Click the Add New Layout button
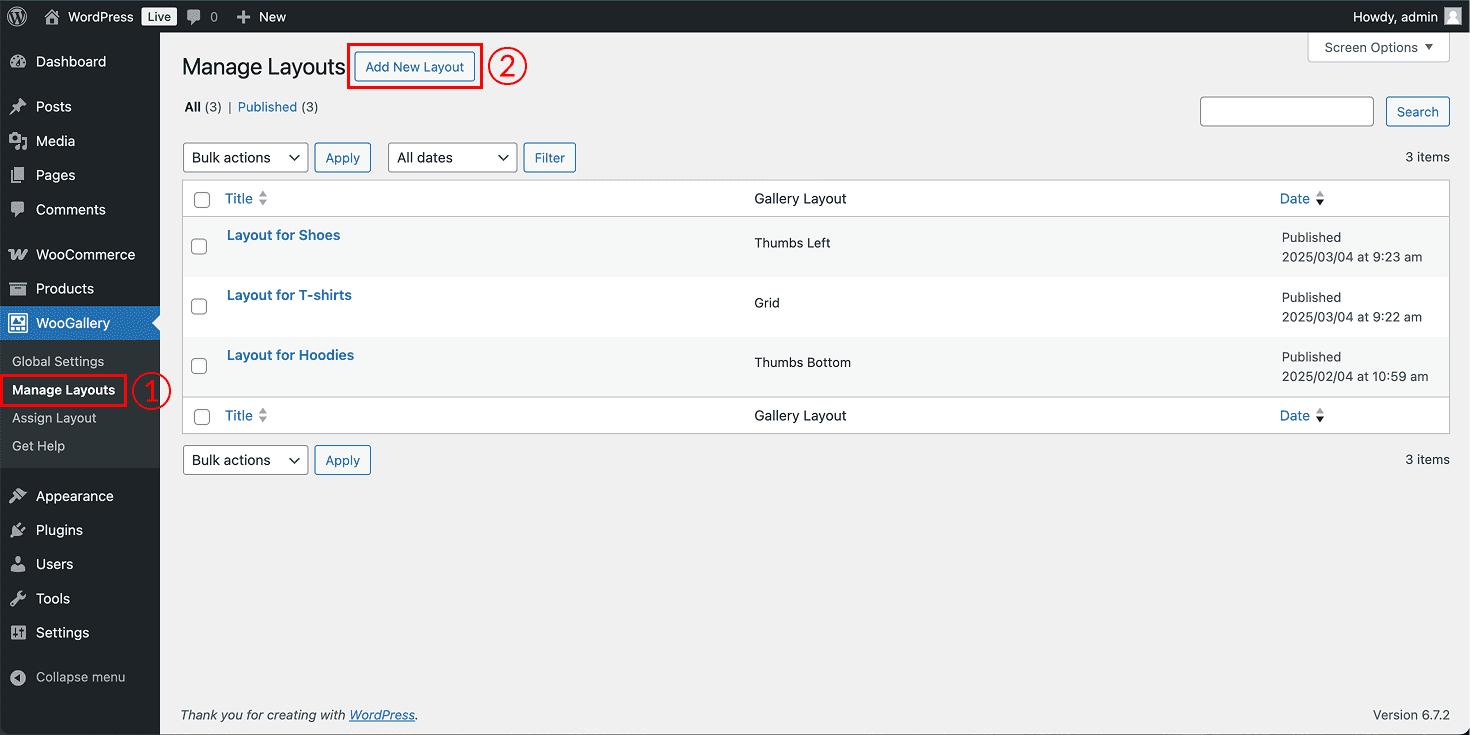Screen dimensions: 1470x735 click(x=414, y=66)
